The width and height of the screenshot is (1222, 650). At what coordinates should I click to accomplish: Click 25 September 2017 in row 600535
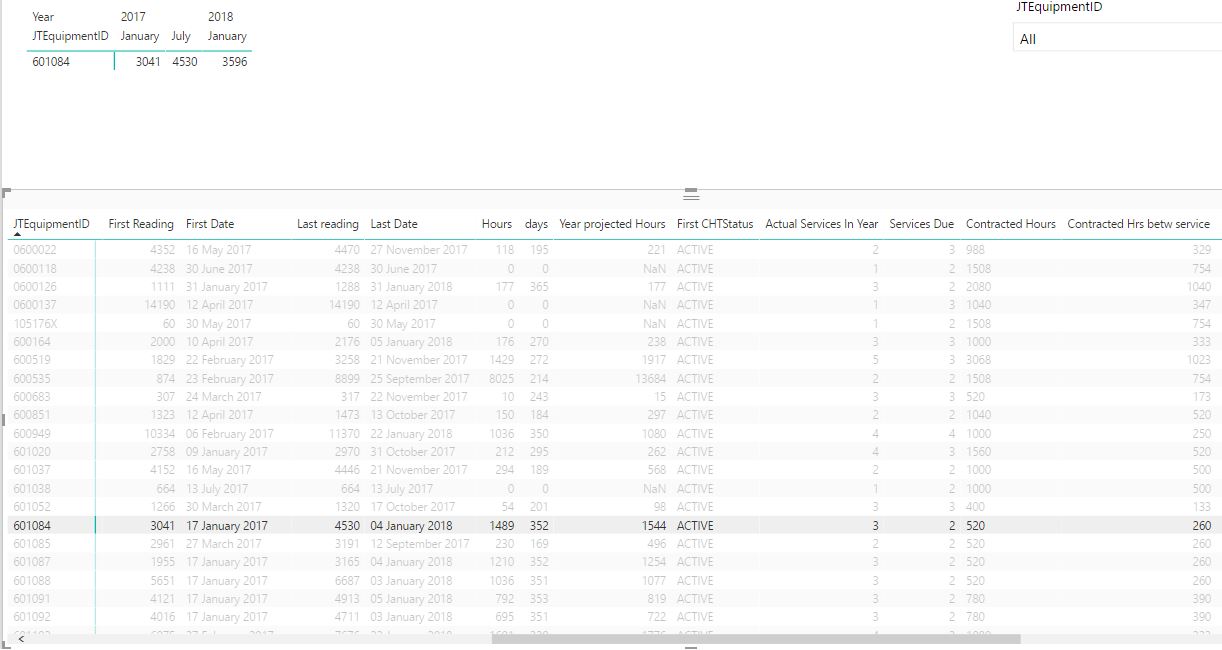click(420, 379)
